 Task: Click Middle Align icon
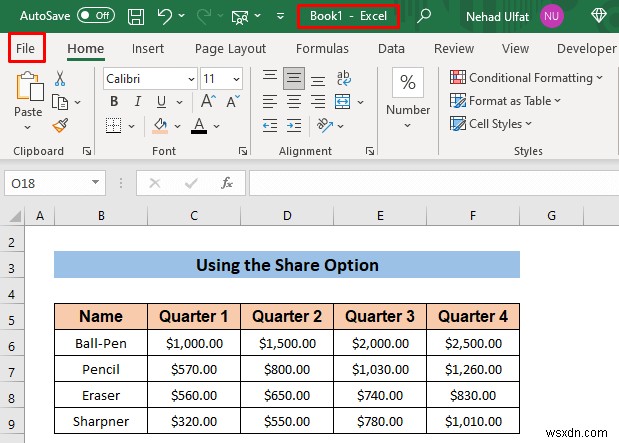pos(293,79)
